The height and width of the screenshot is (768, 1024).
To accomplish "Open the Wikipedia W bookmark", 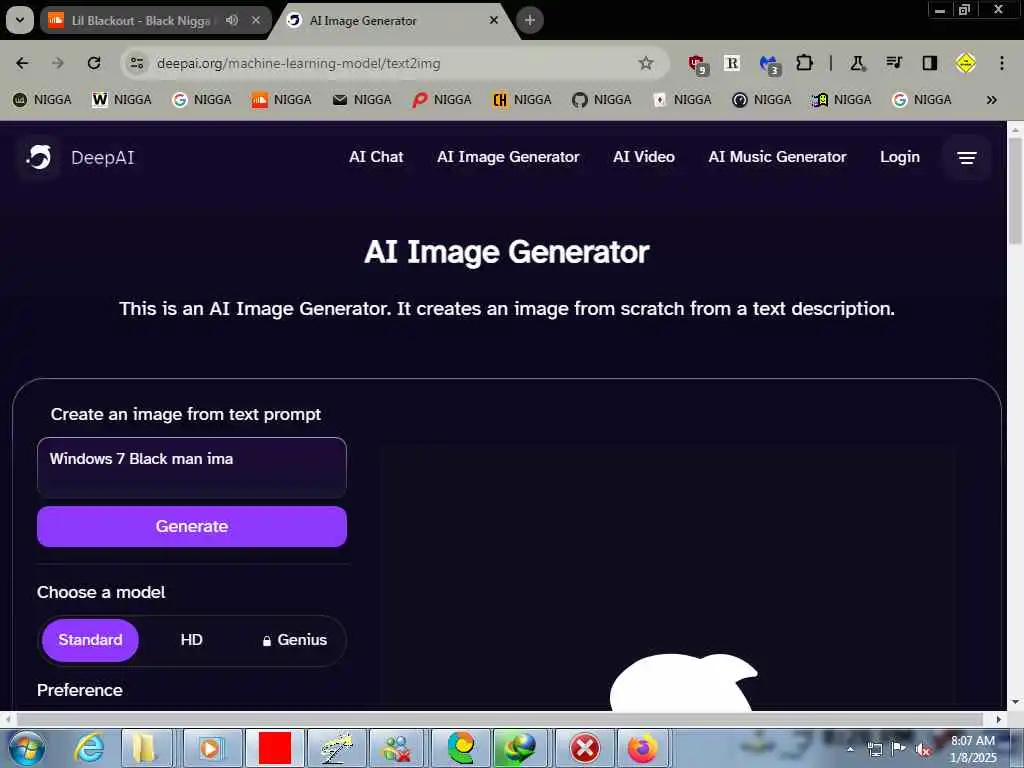I will point(121,99).
